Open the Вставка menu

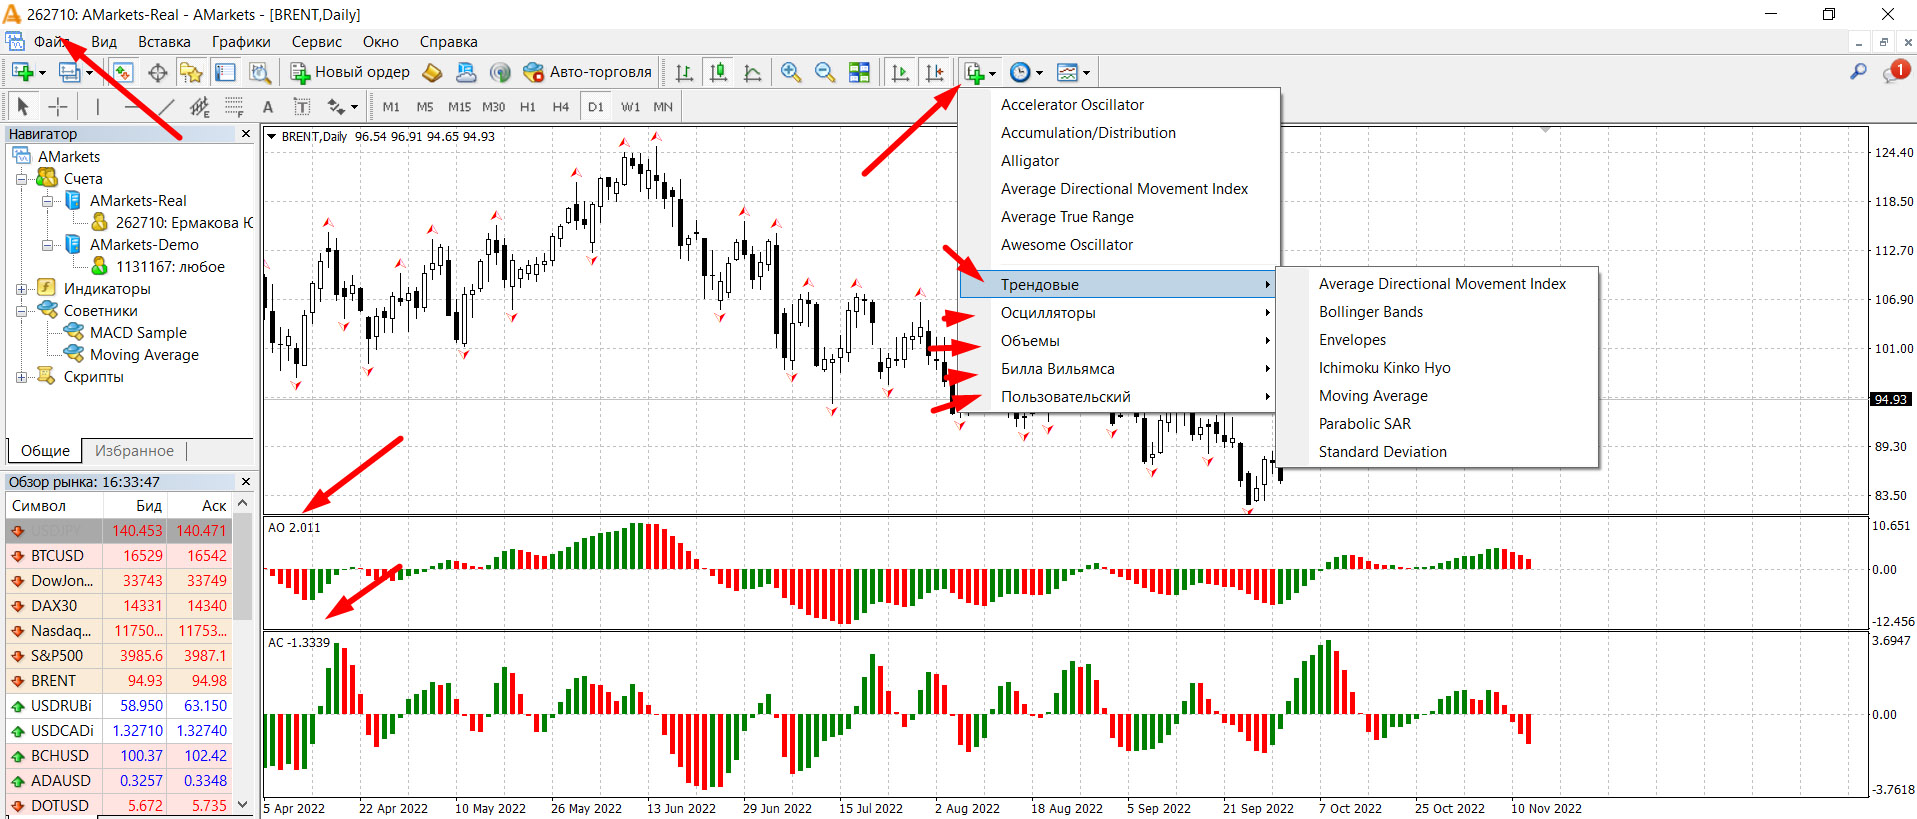coord(164,42)
